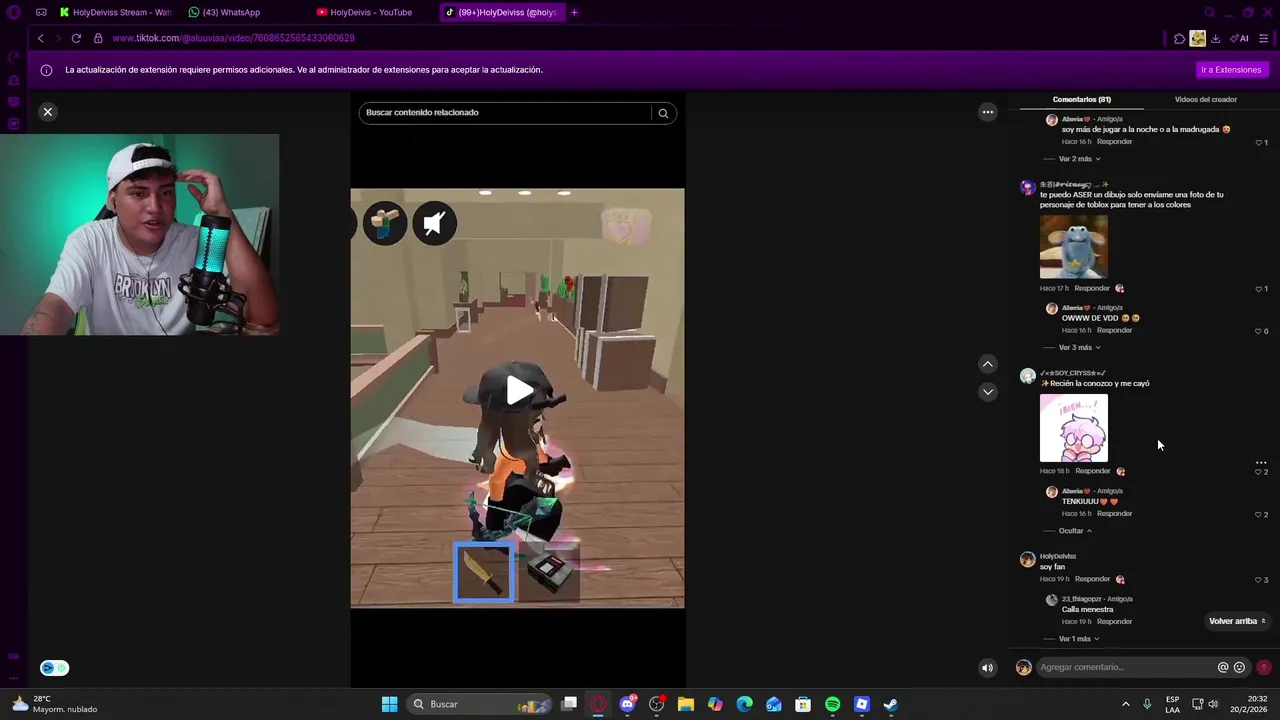Toggle volume speaker icon beside the comment box
Image resolution: width=1280 pixels, height=720 pixels.
coord(987,668)
